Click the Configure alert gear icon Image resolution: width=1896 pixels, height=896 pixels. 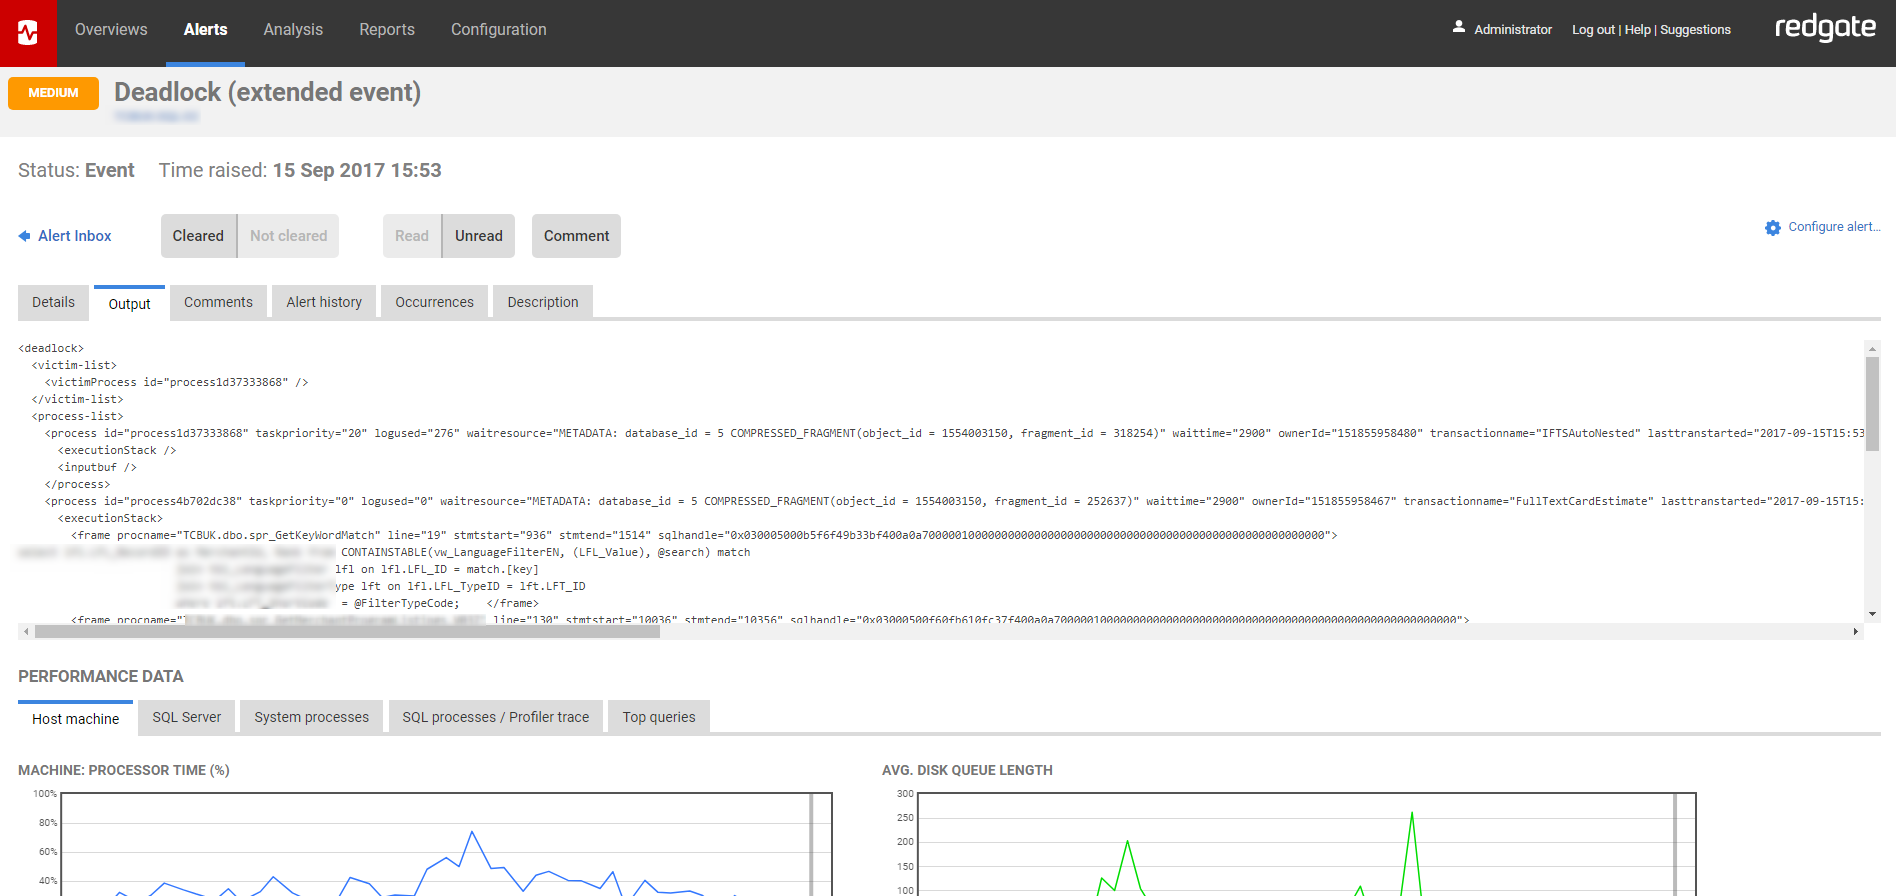[1773, 228]
